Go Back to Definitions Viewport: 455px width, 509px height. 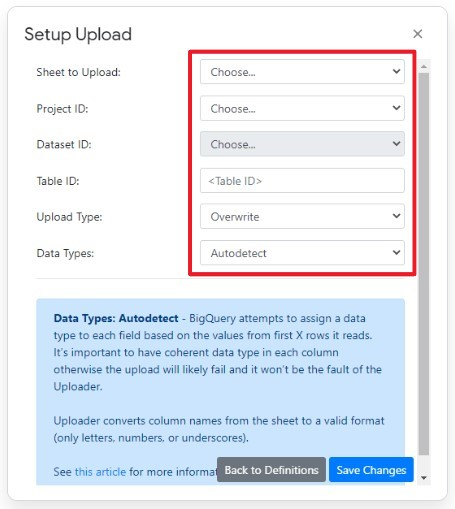tap(271, 470)
